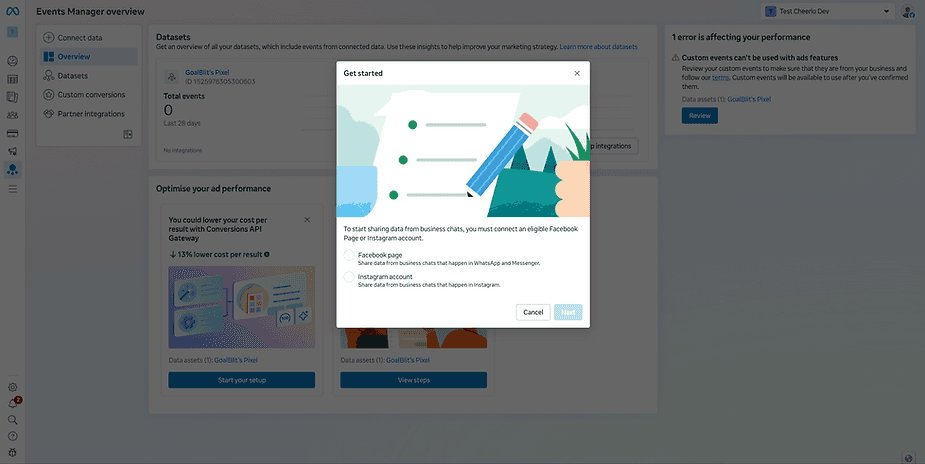Click the Custom conversions star icon
The image size is (925, 464).
click(x=48, y=95)
